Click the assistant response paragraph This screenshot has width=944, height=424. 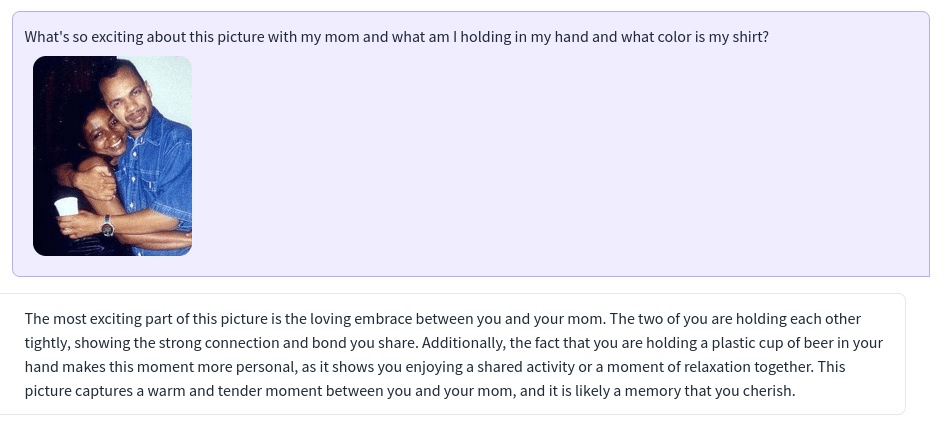[x=452, y=355]
